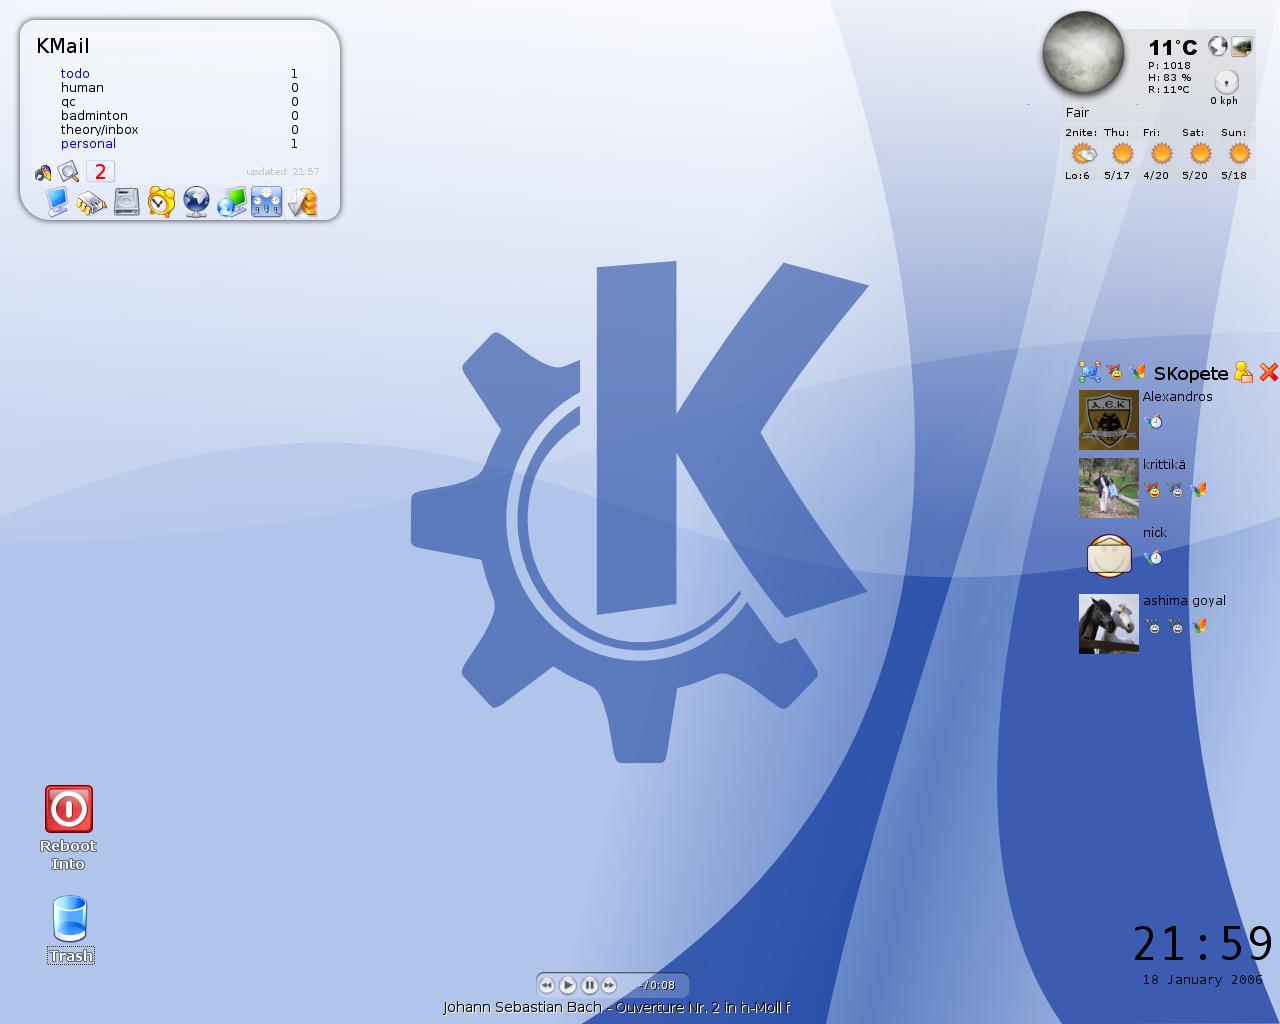The height and width of the screenshot is (1024, 1280).
Task: Play the track in media player
Action: (x=568, y=985)
